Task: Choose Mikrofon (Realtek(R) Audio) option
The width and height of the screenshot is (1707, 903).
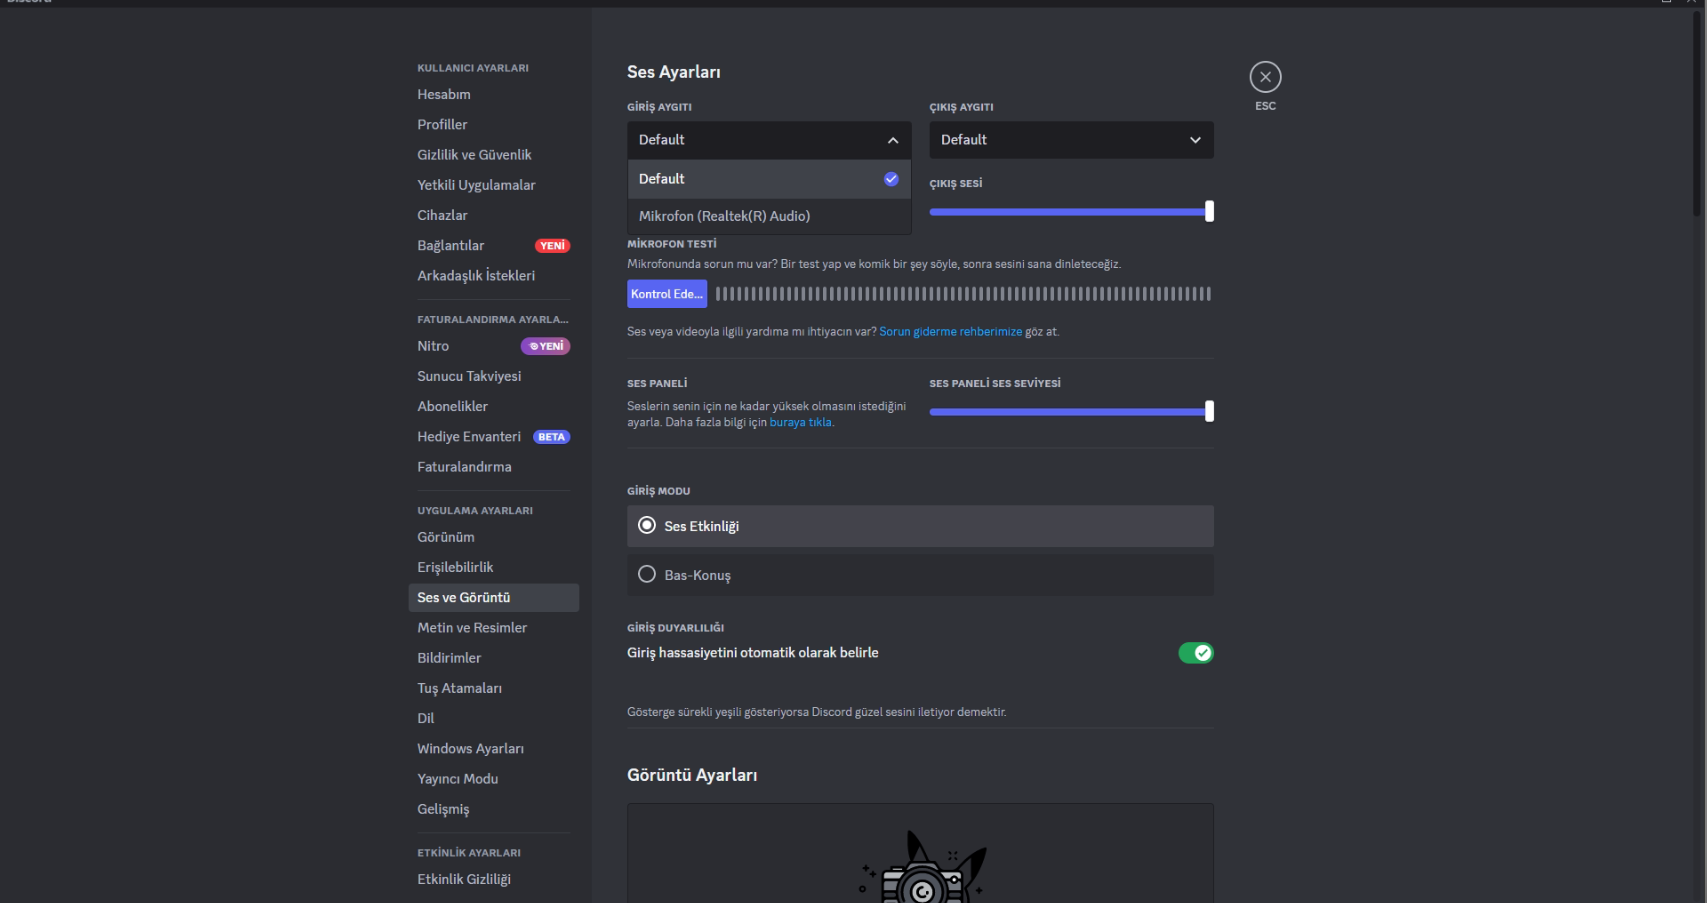Action: tap(724, 216)
